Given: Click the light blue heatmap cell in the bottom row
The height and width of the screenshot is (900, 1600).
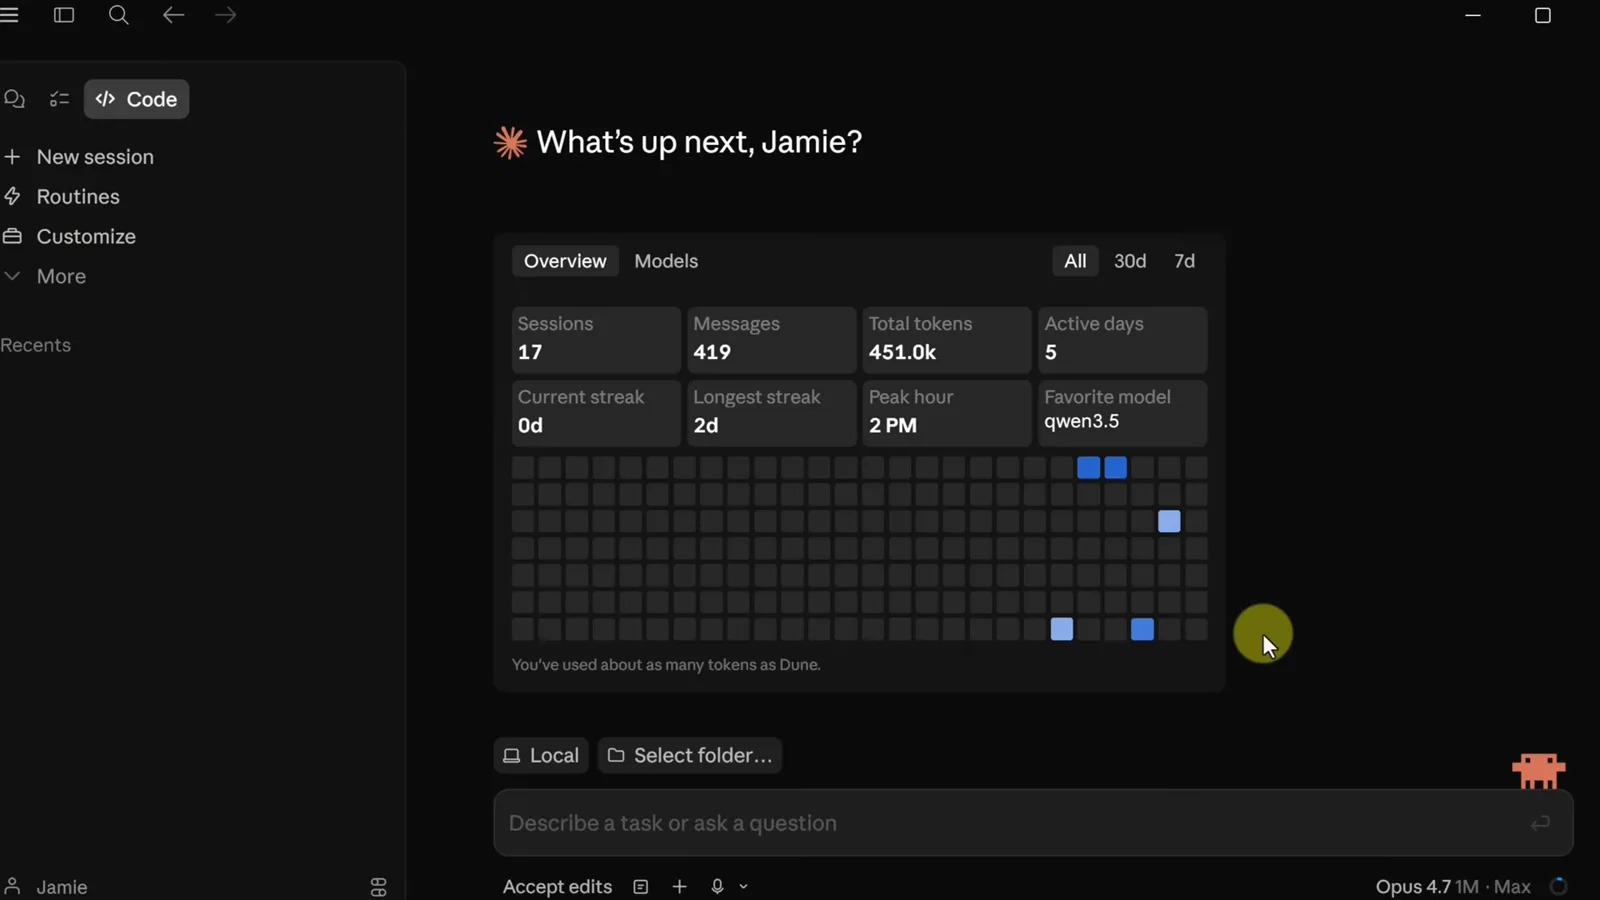Looking at the screenshot, I should click(x=1062, y=629).
